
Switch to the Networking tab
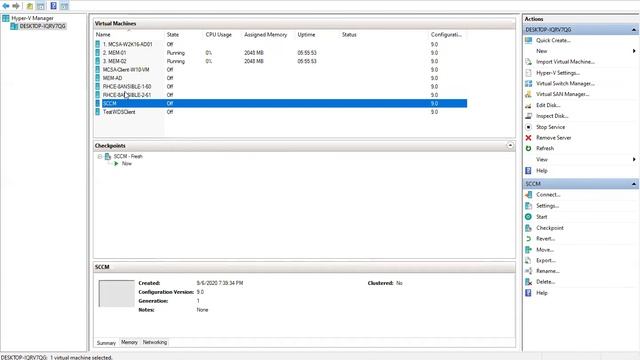coord(155,342)
